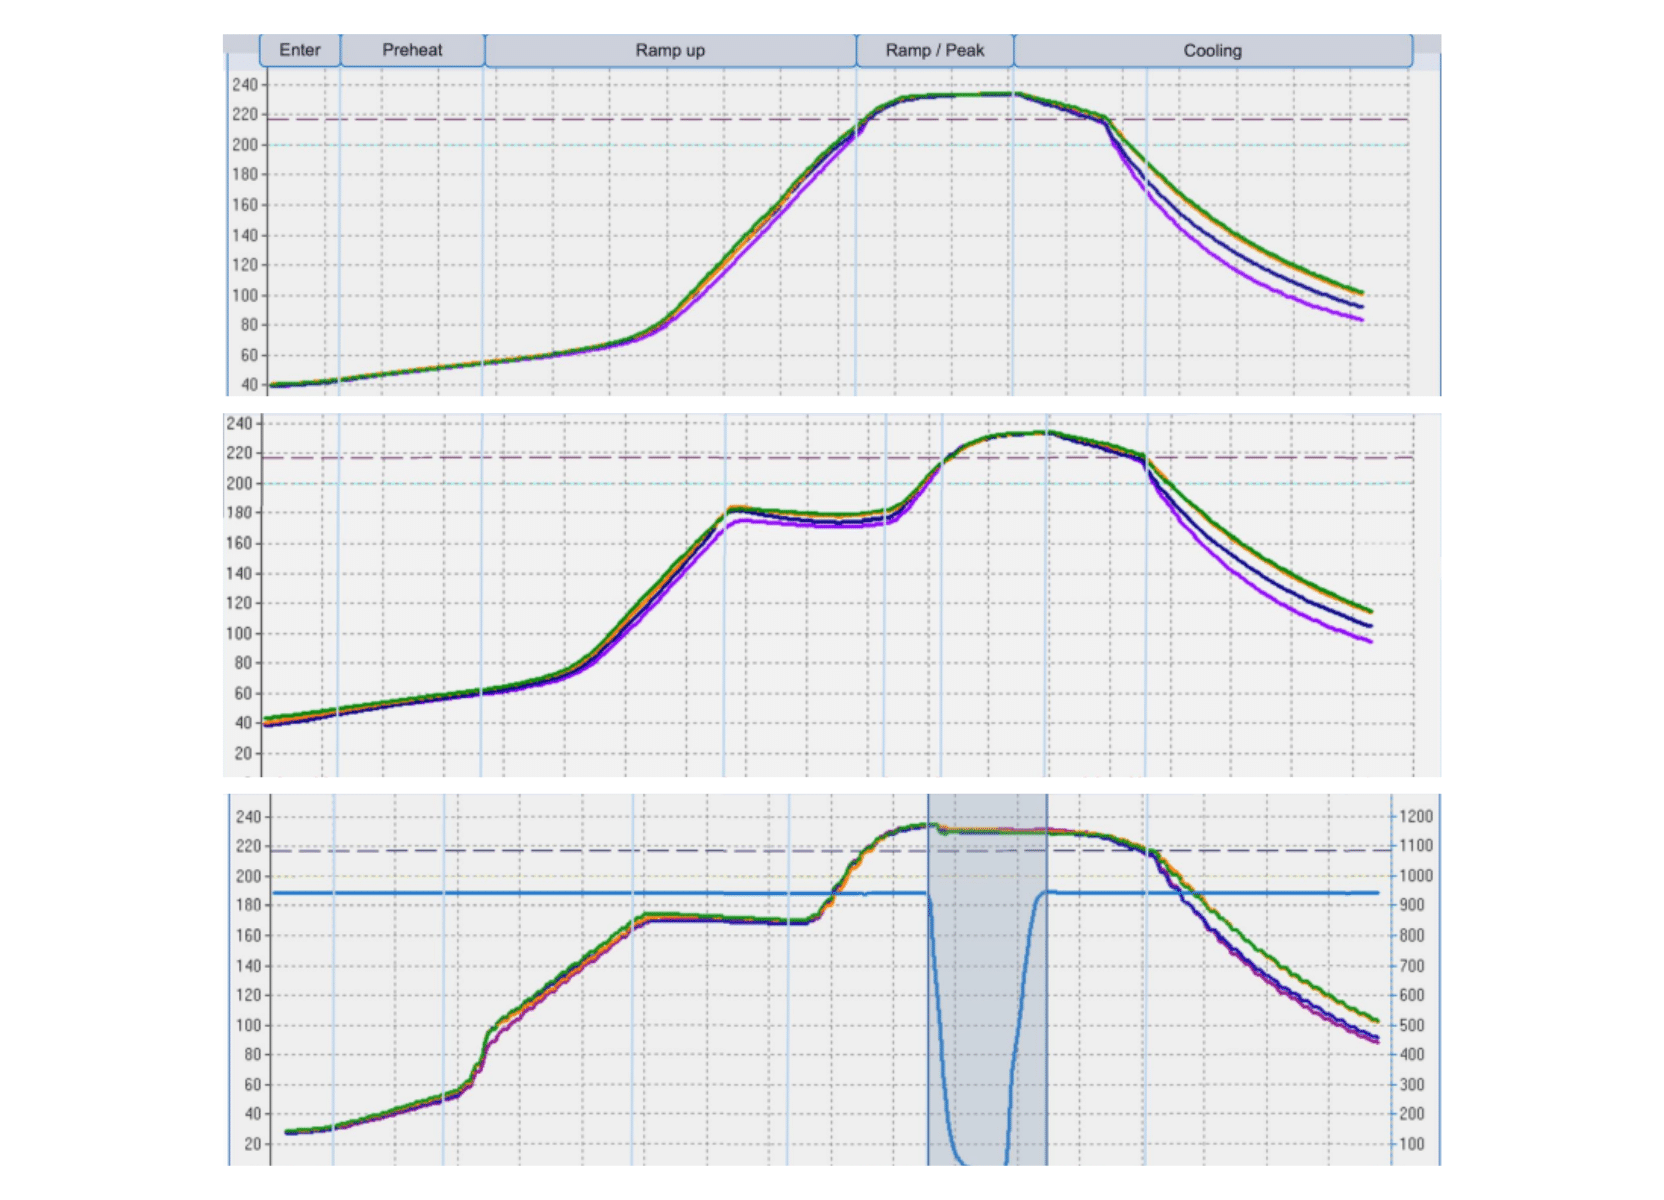Select the Enter phase tab

tap(299, 49)
